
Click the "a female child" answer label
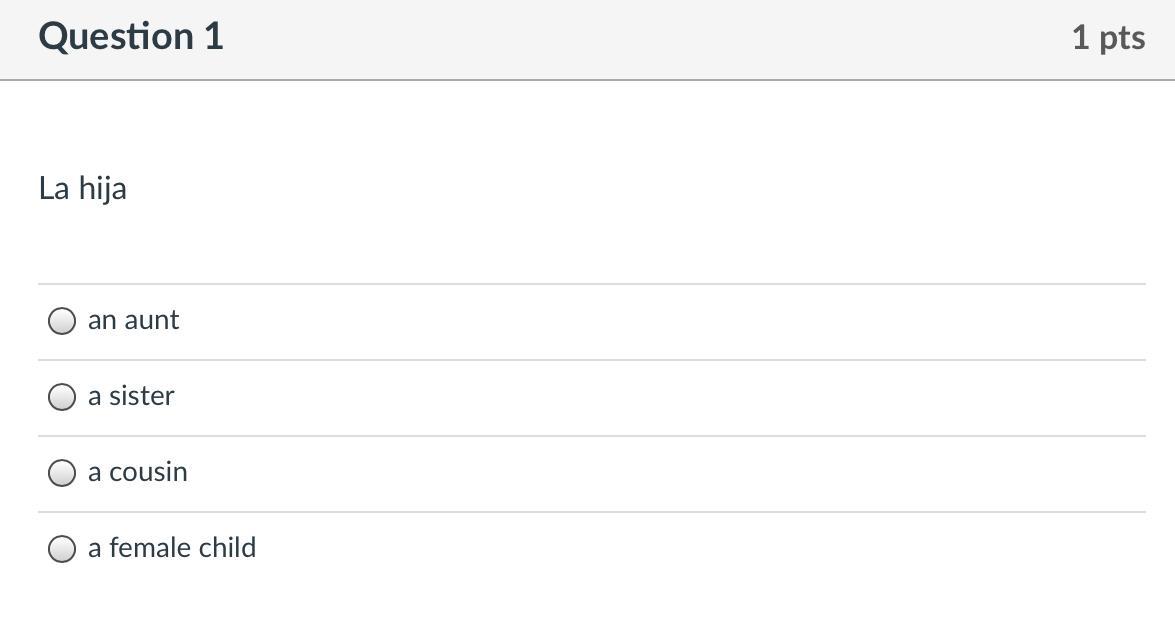(x=172, y=548)
